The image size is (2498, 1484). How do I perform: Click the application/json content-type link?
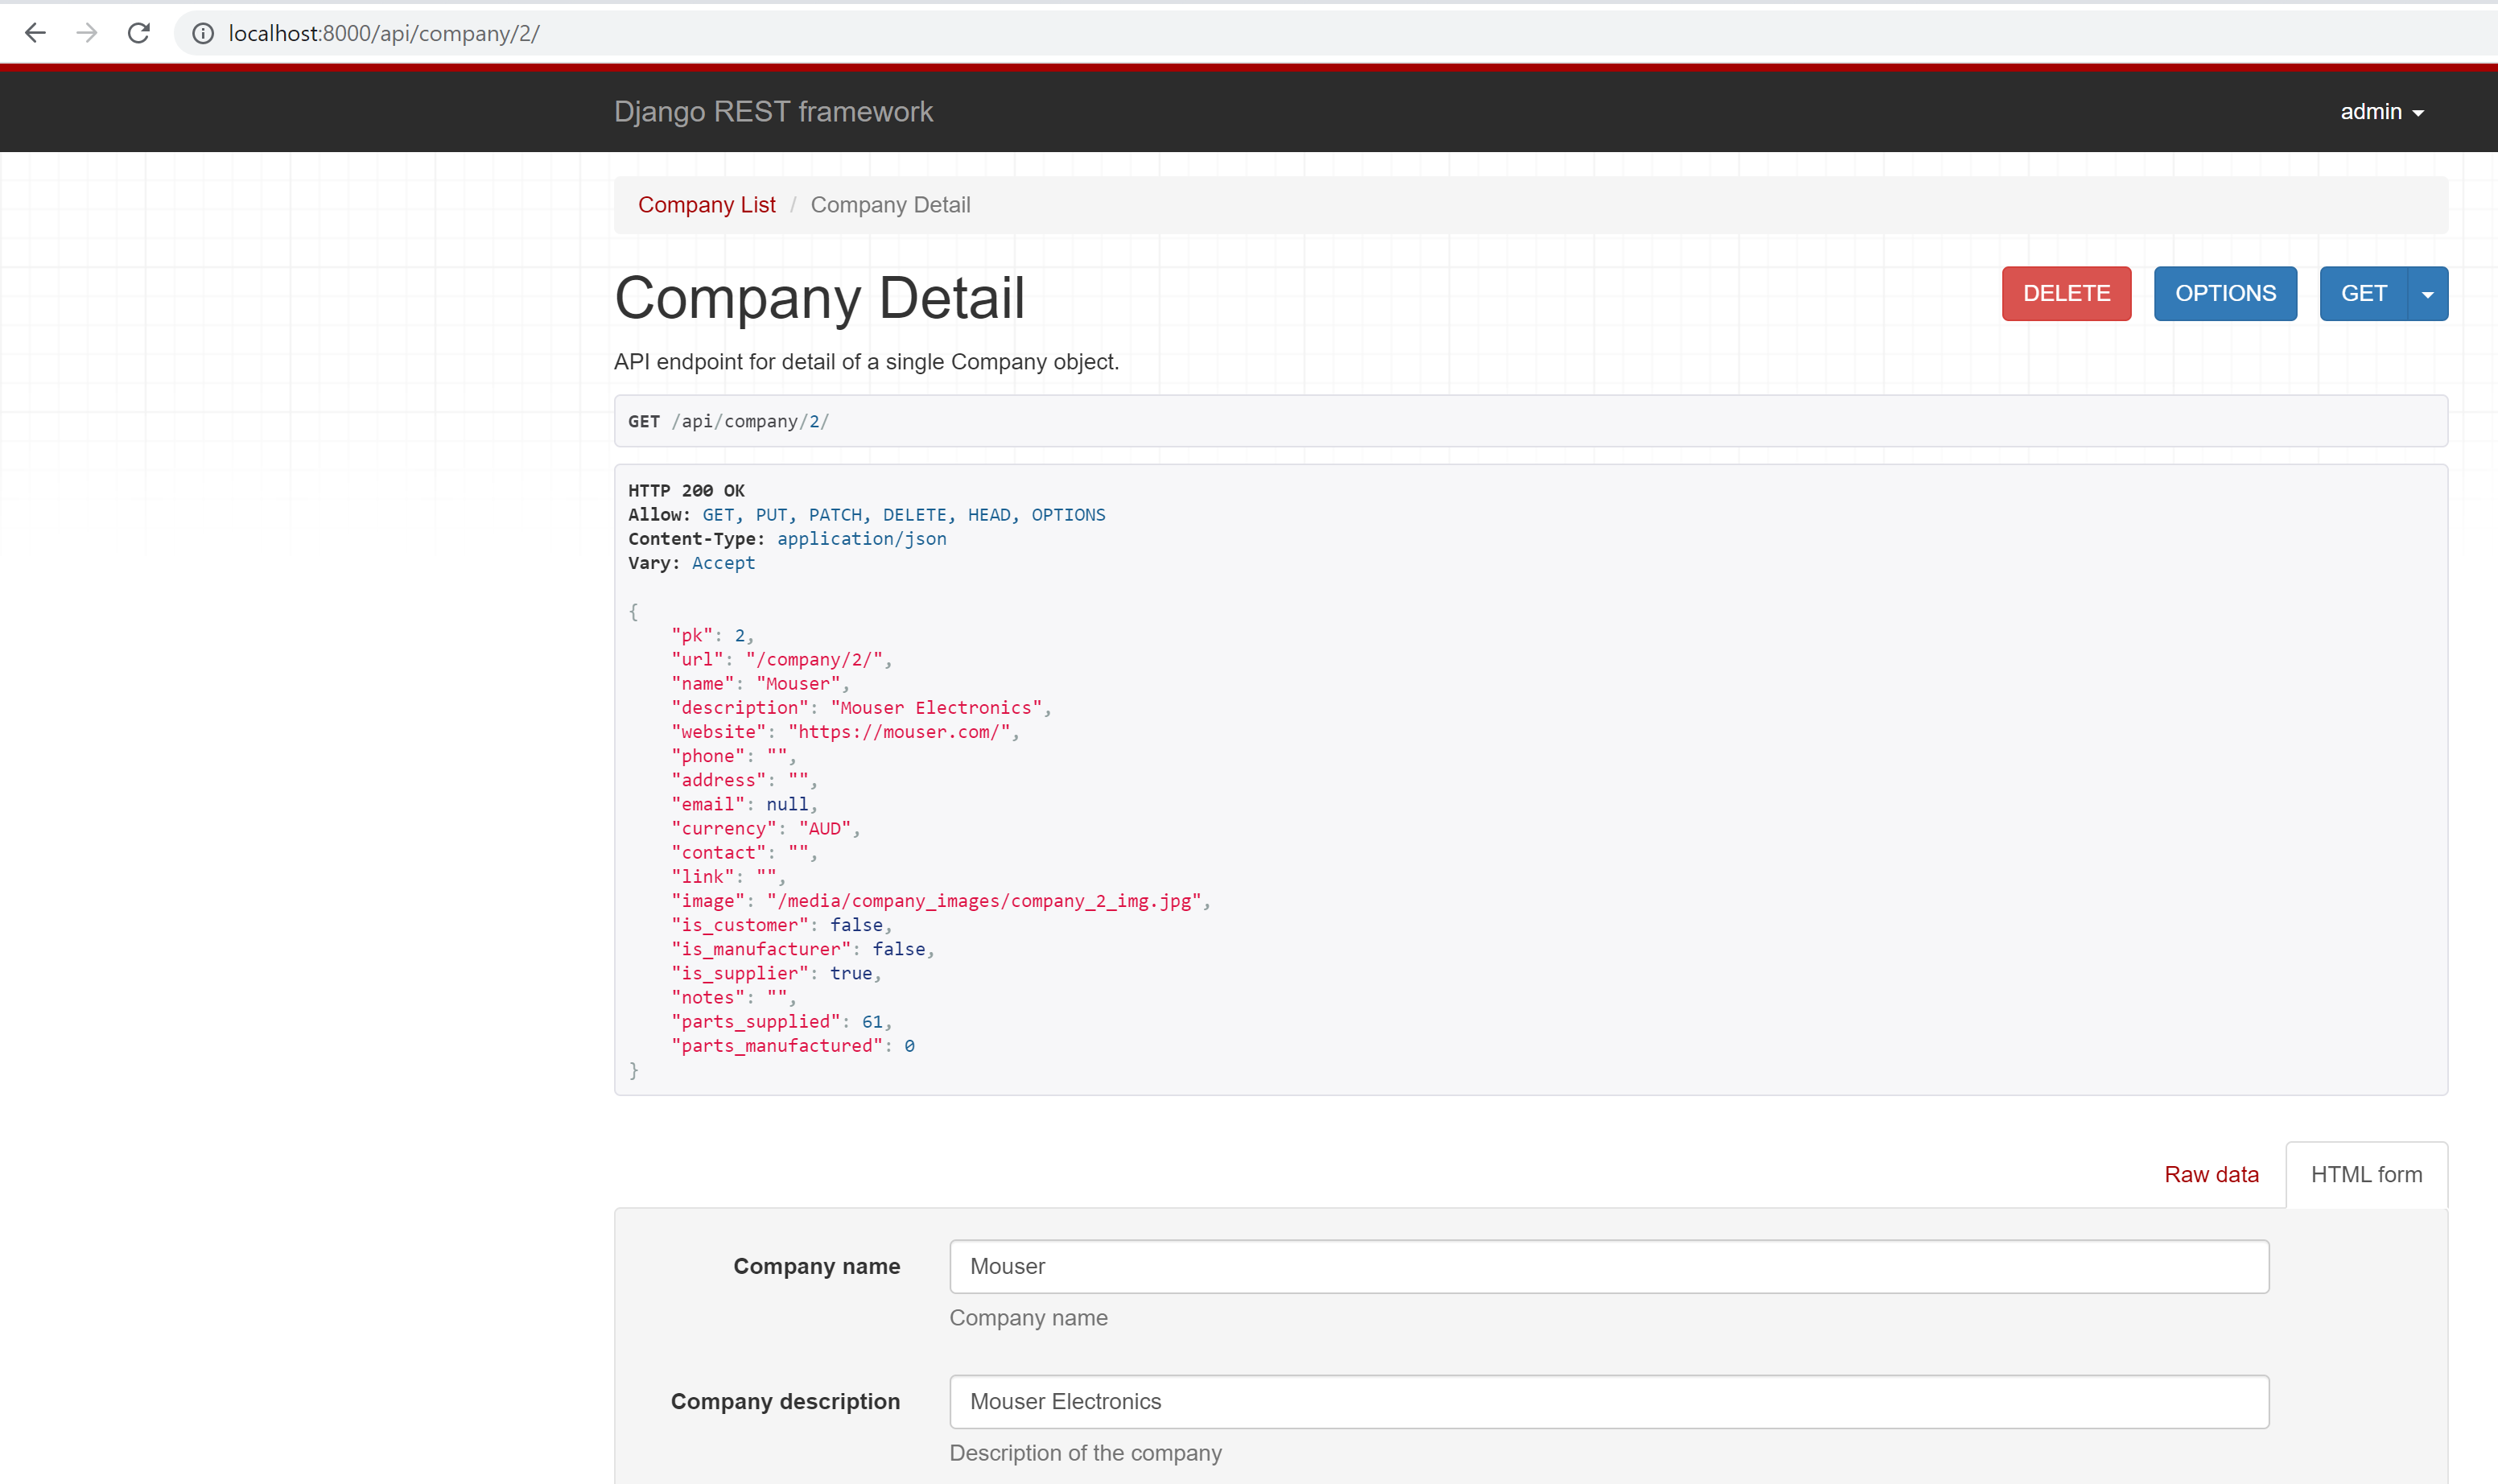click(x=861, y=538)
